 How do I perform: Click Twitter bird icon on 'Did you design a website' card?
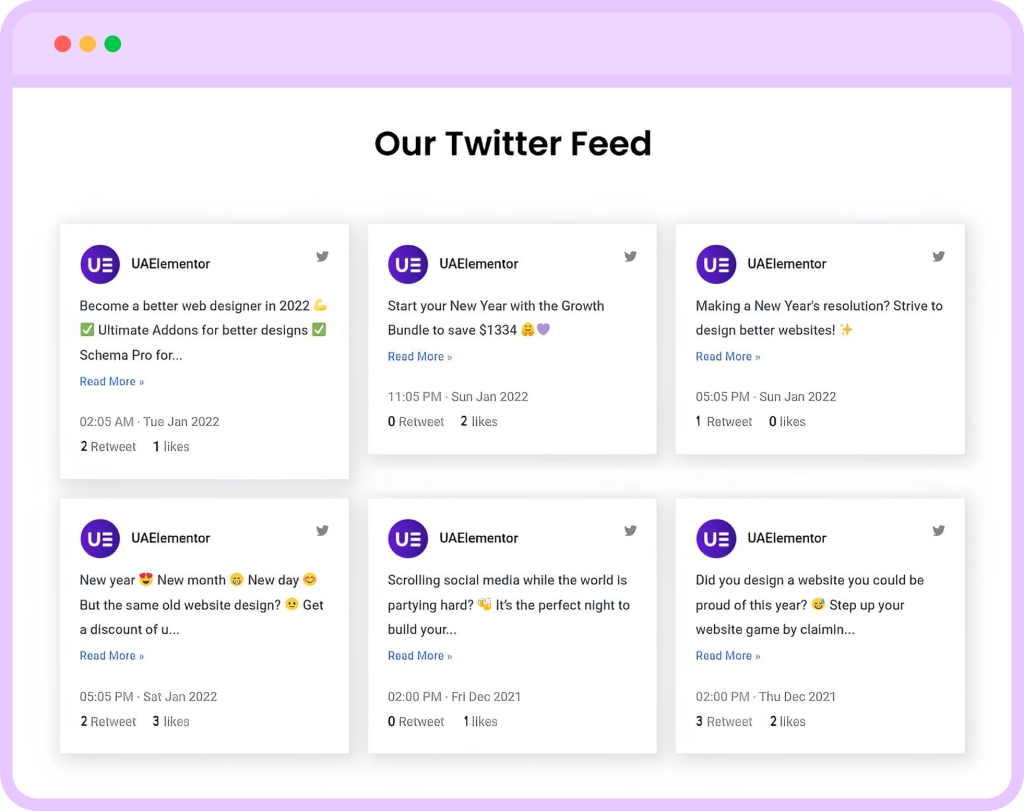tap(939, 531)
